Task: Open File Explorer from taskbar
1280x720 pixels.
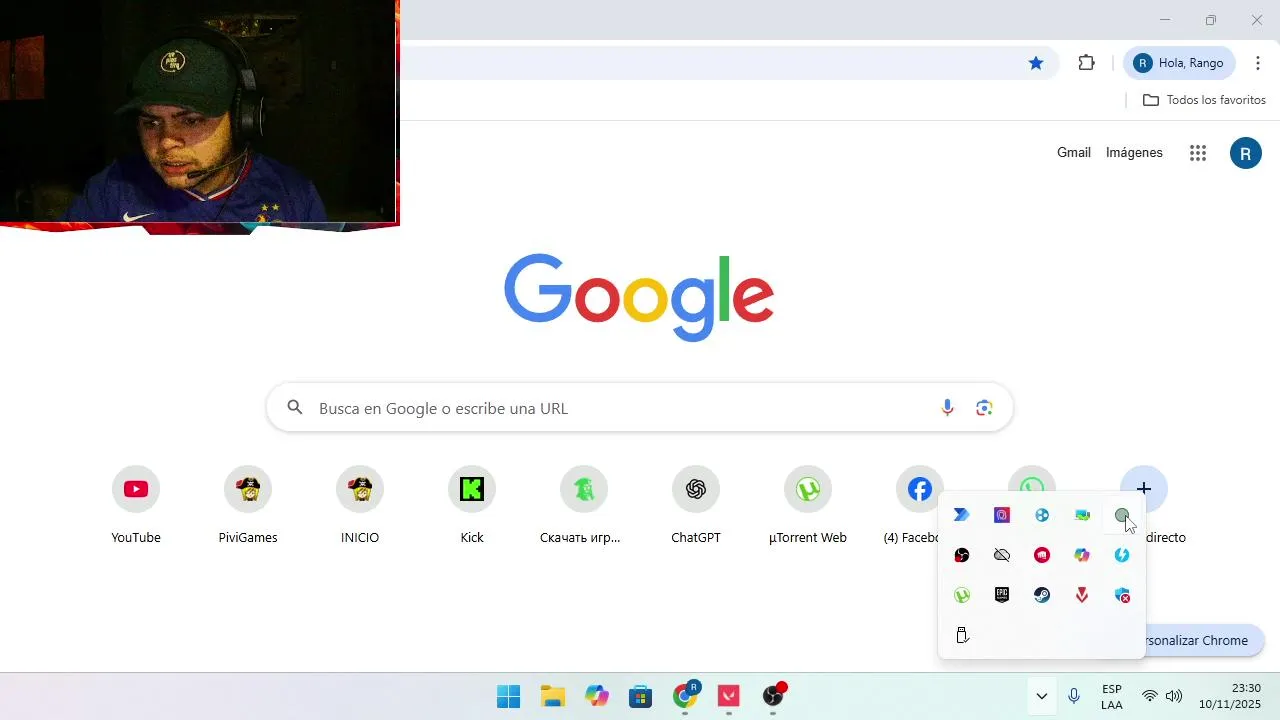Action: coord(553,696)
